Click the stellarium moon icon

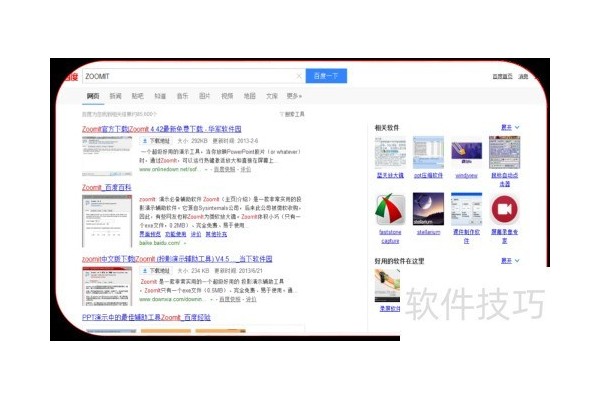click(428, 209)
